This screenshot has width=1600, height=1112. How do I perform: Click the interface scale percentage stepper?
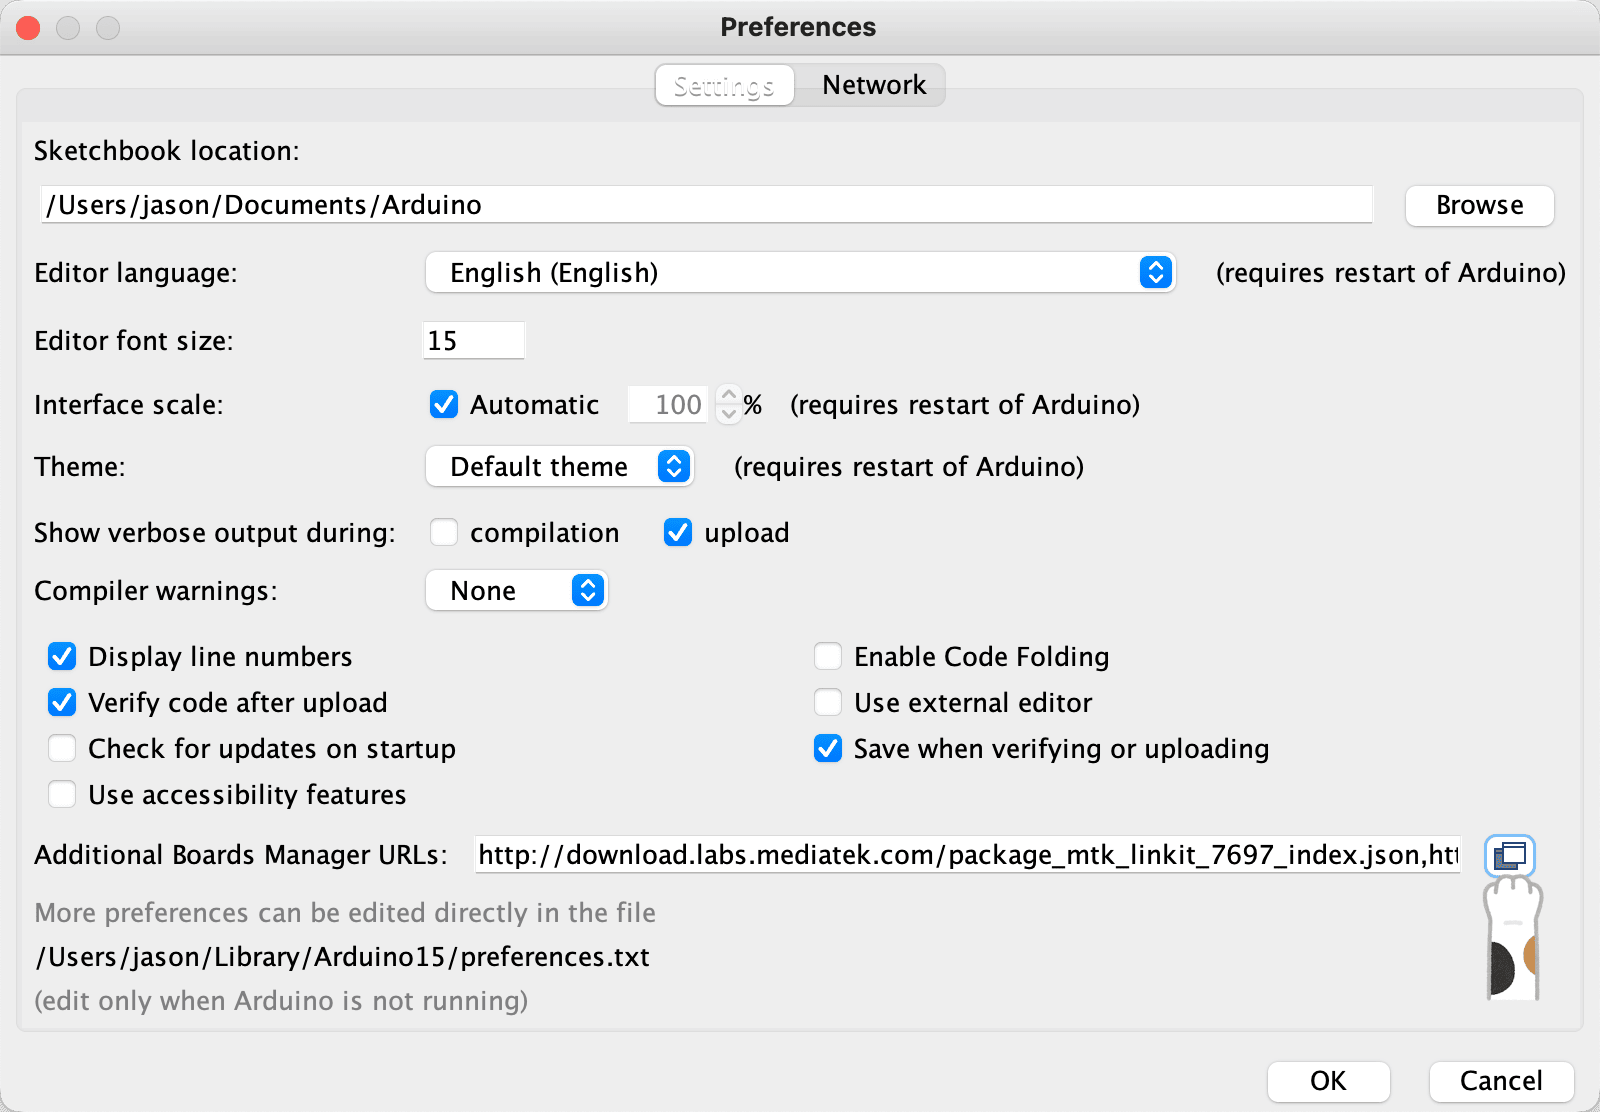[x=729, y=405]
